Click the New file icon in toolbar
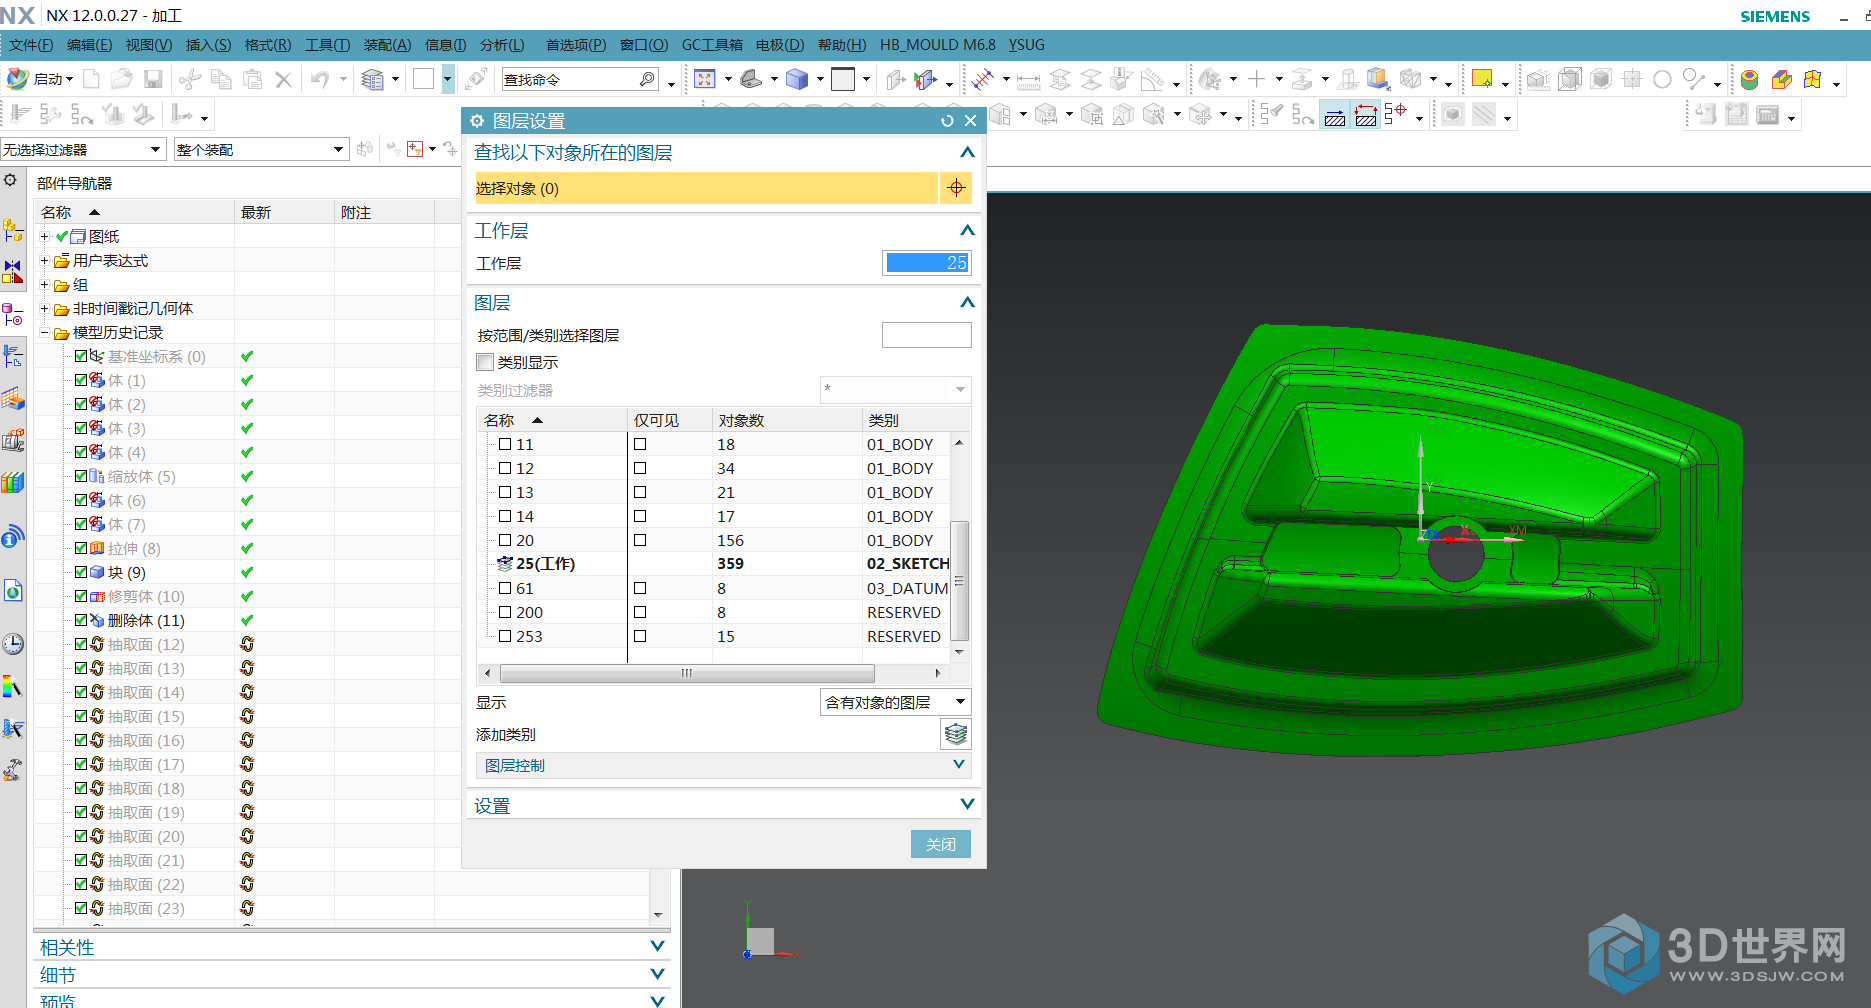This screenshot has height=1008, width=1871. pyautogui.click(x=91, y=79)
